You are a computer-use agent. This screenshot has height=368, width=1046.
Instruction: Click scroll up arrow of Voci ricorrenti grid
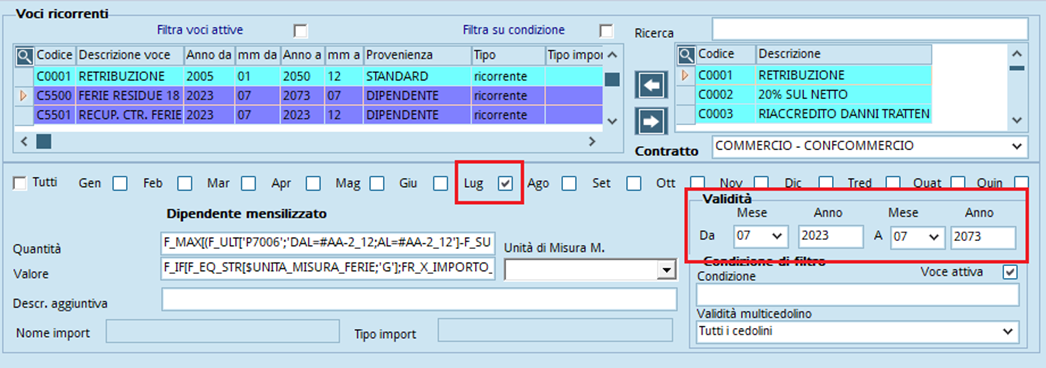tap(612, 55)
